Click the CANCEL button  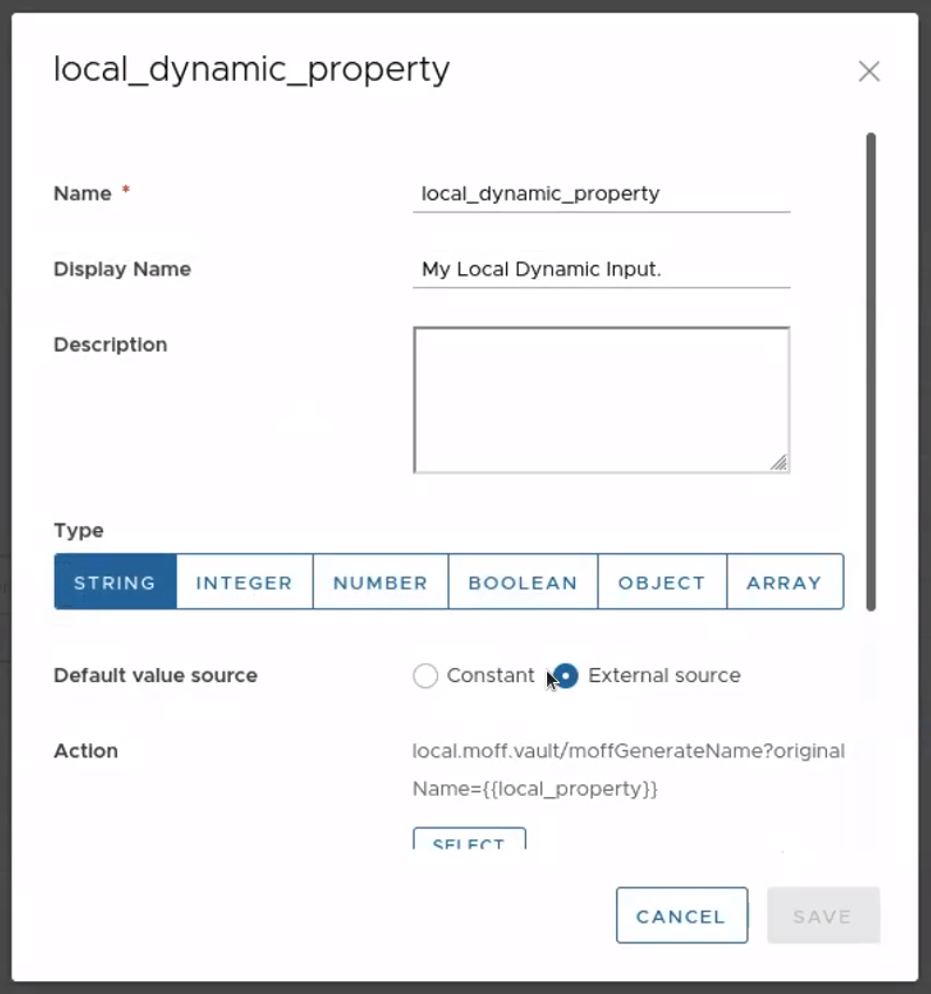point(681,916)
